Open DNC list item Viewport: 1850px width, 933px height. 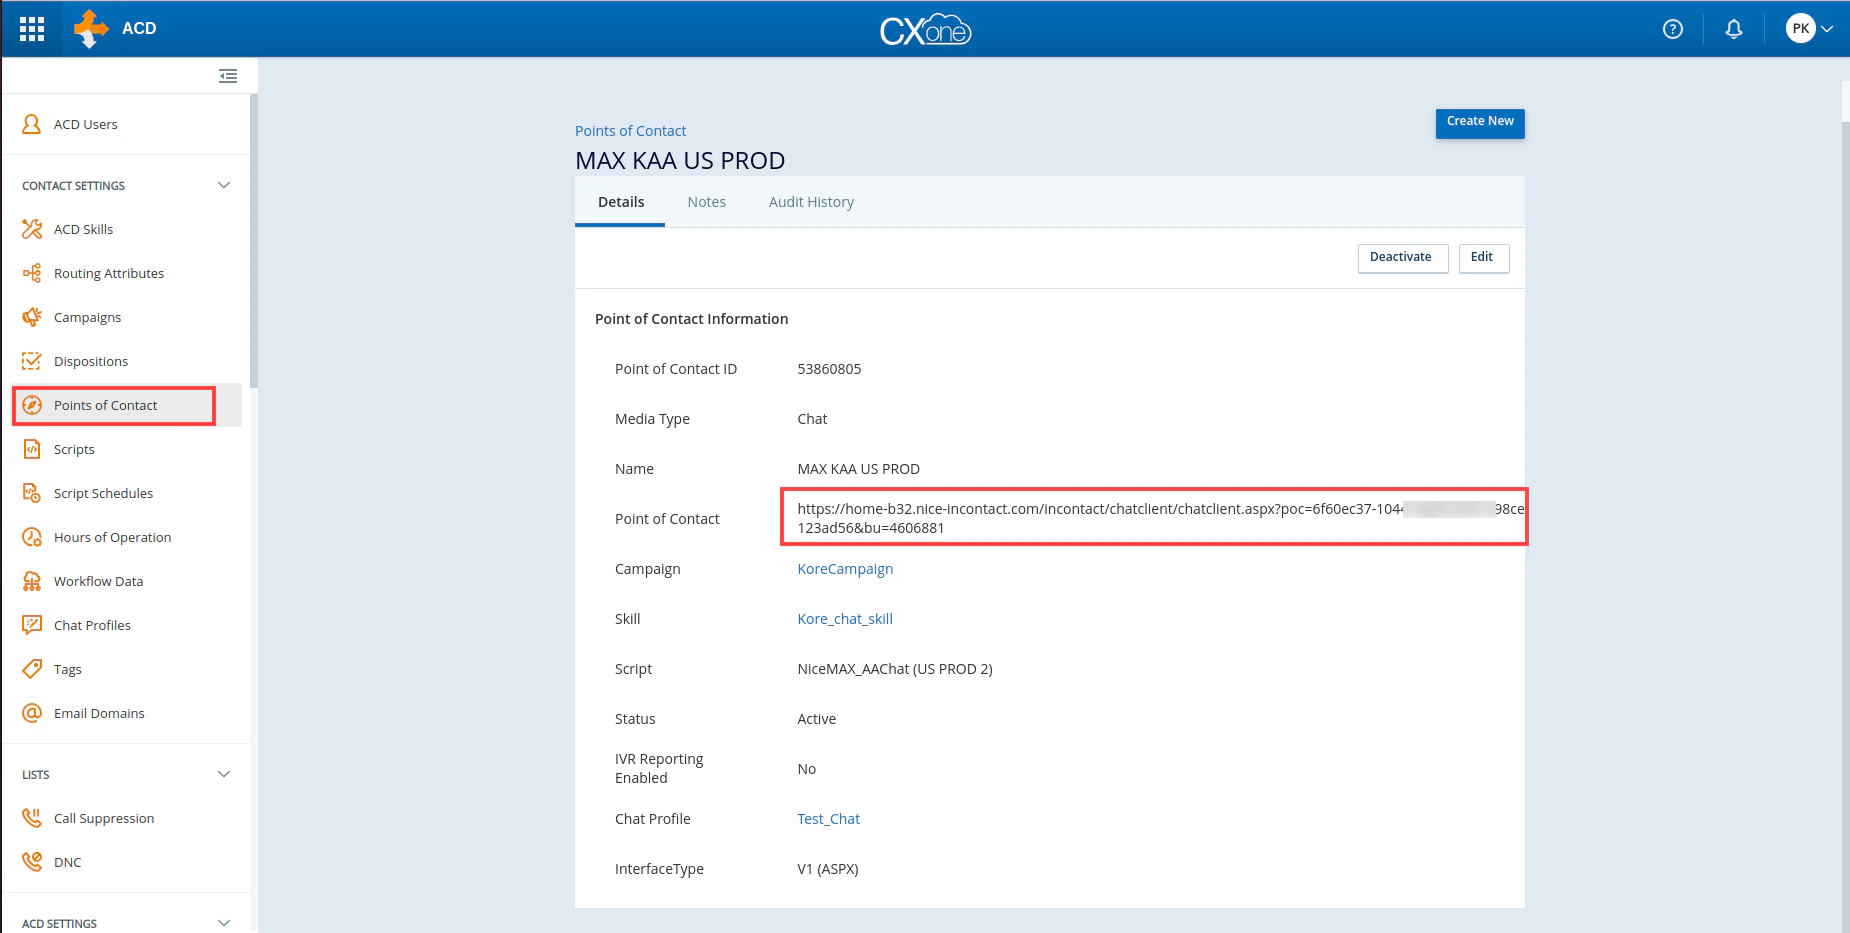[x=68, y=862]
